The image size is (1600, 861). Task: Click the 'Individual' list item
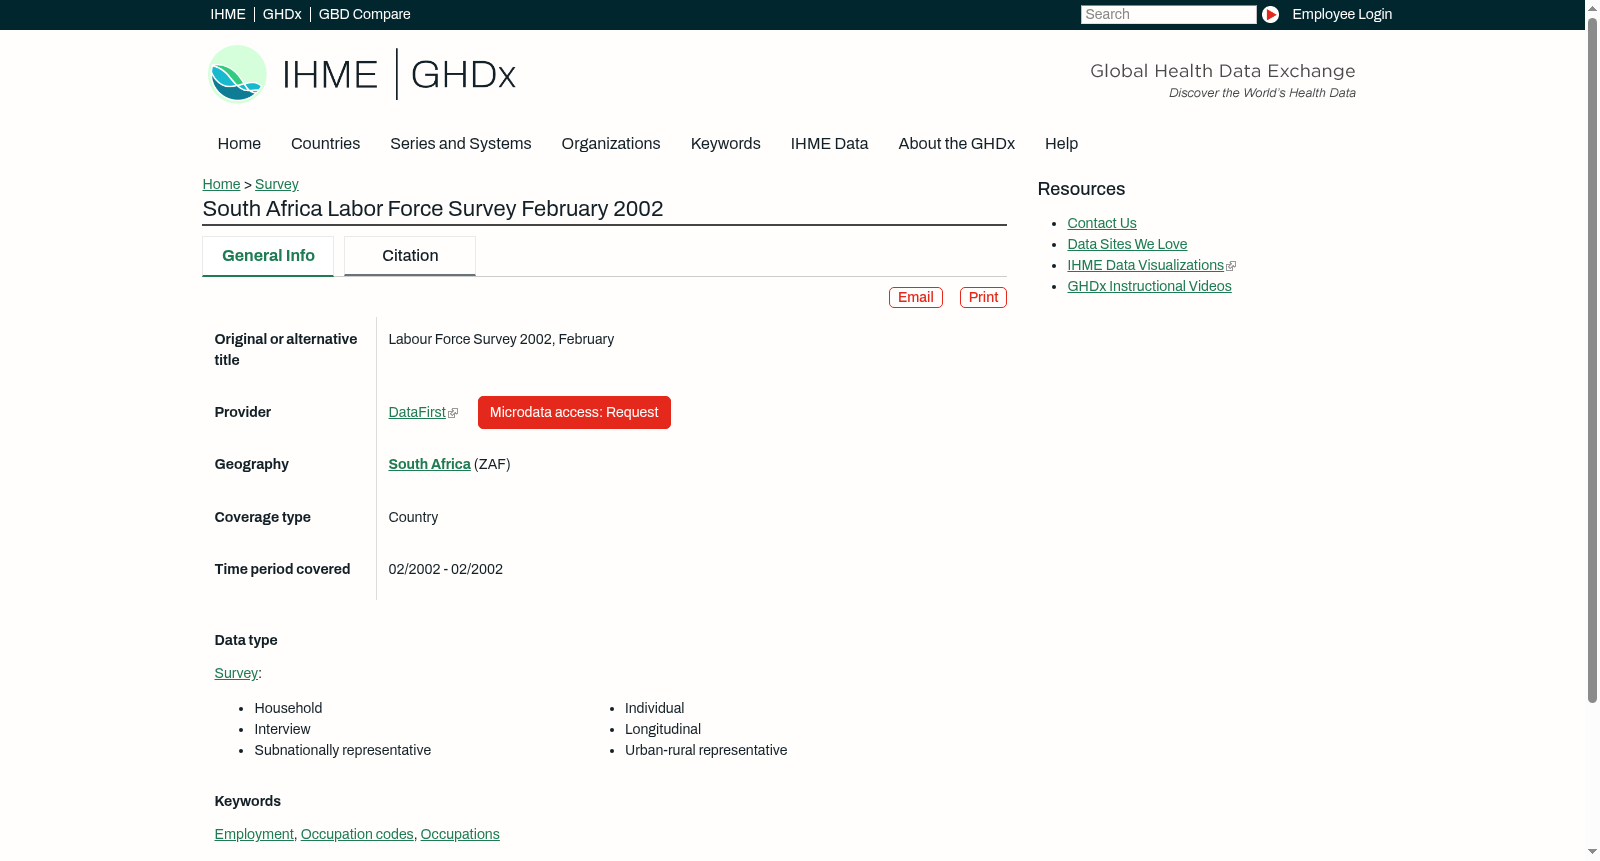coord(655,709)
